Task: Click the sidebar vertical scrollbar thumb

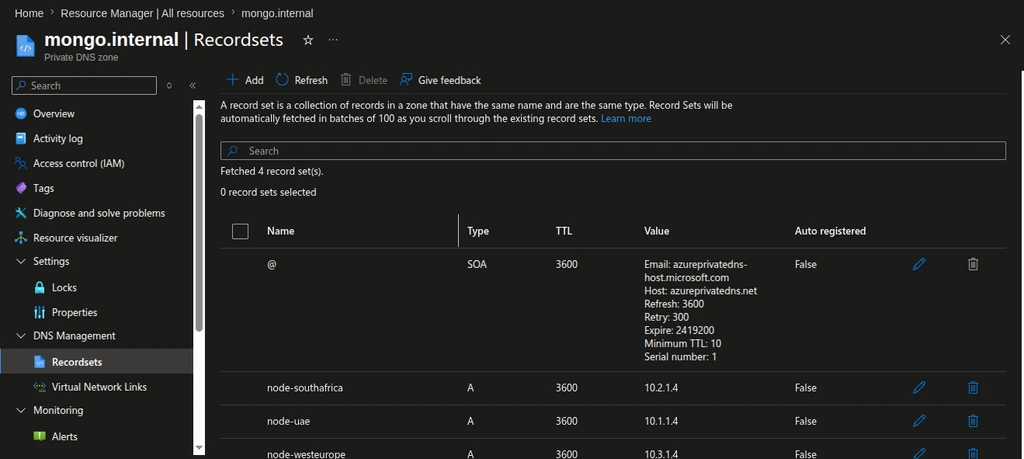Action: point(199,222)
